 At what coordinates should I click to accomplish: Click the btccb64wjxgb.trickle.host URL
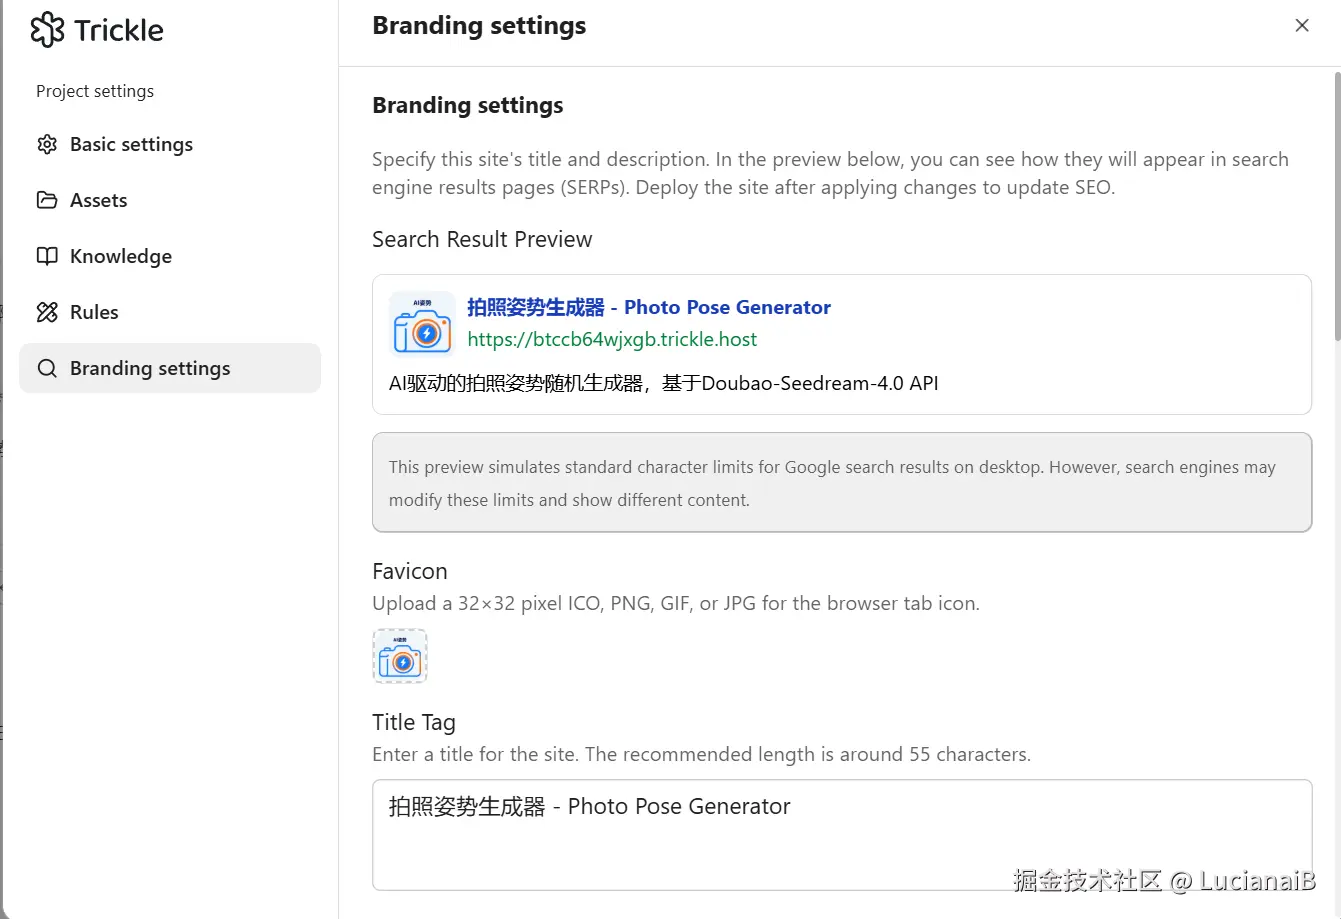pyautogui.click(x=612, y=339)
